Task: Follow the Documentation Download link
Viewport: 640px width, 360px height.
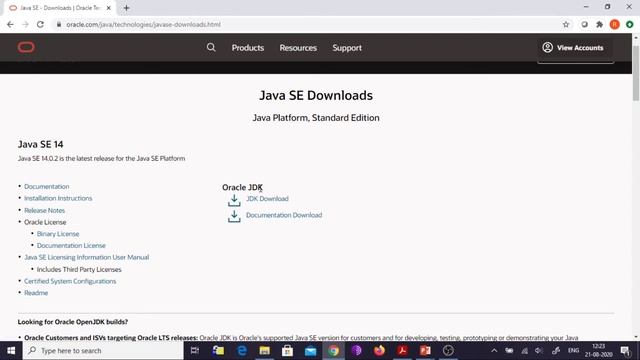Action: point(284,215)
